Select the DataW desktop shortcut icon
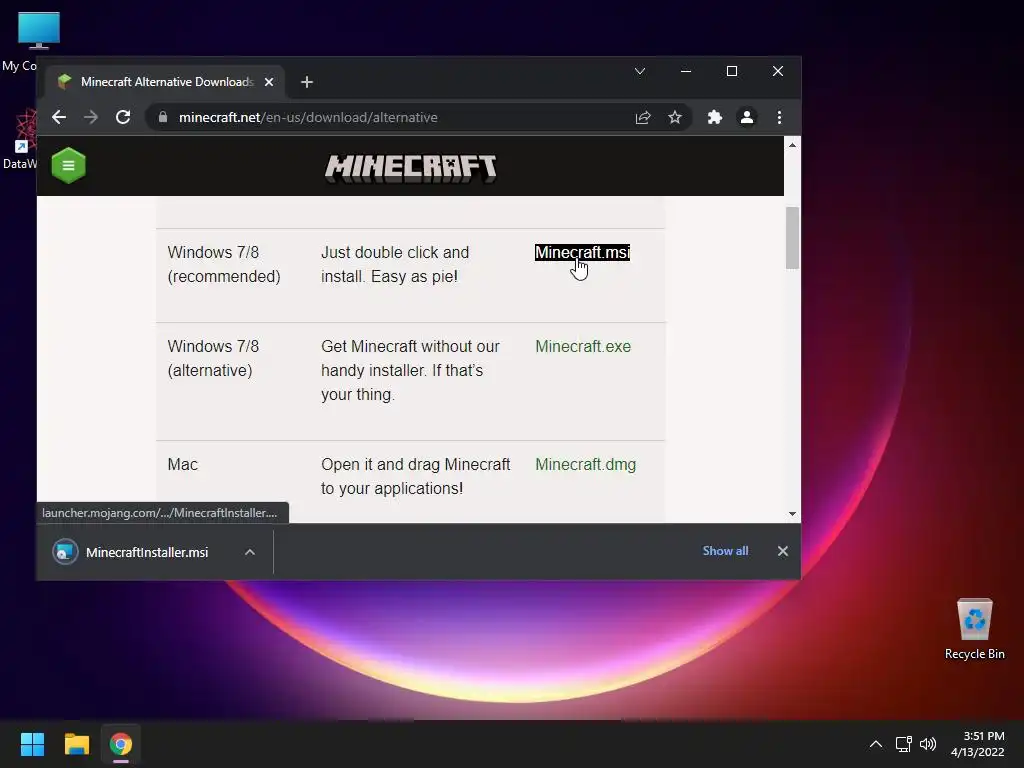Viewport: 1024px width, 768px height. click(x=20, y=140)
